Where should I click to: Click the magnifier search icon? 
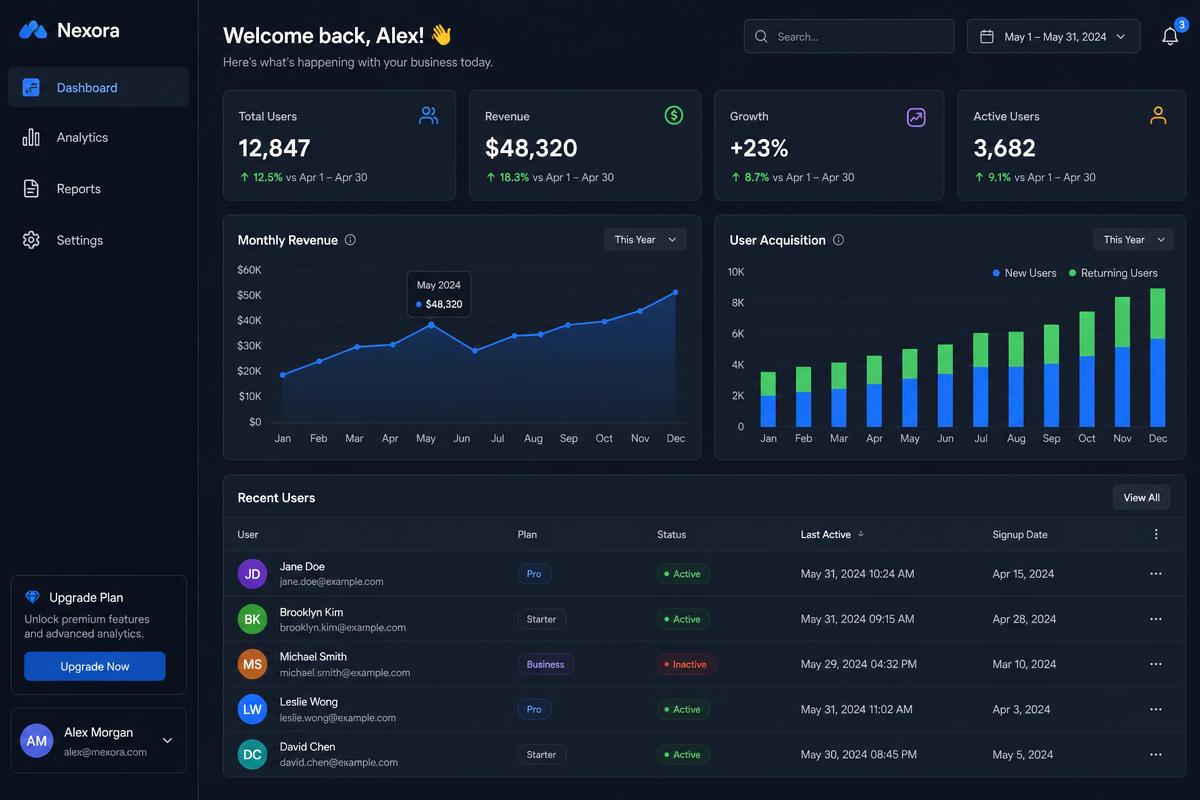pos(761,36)
